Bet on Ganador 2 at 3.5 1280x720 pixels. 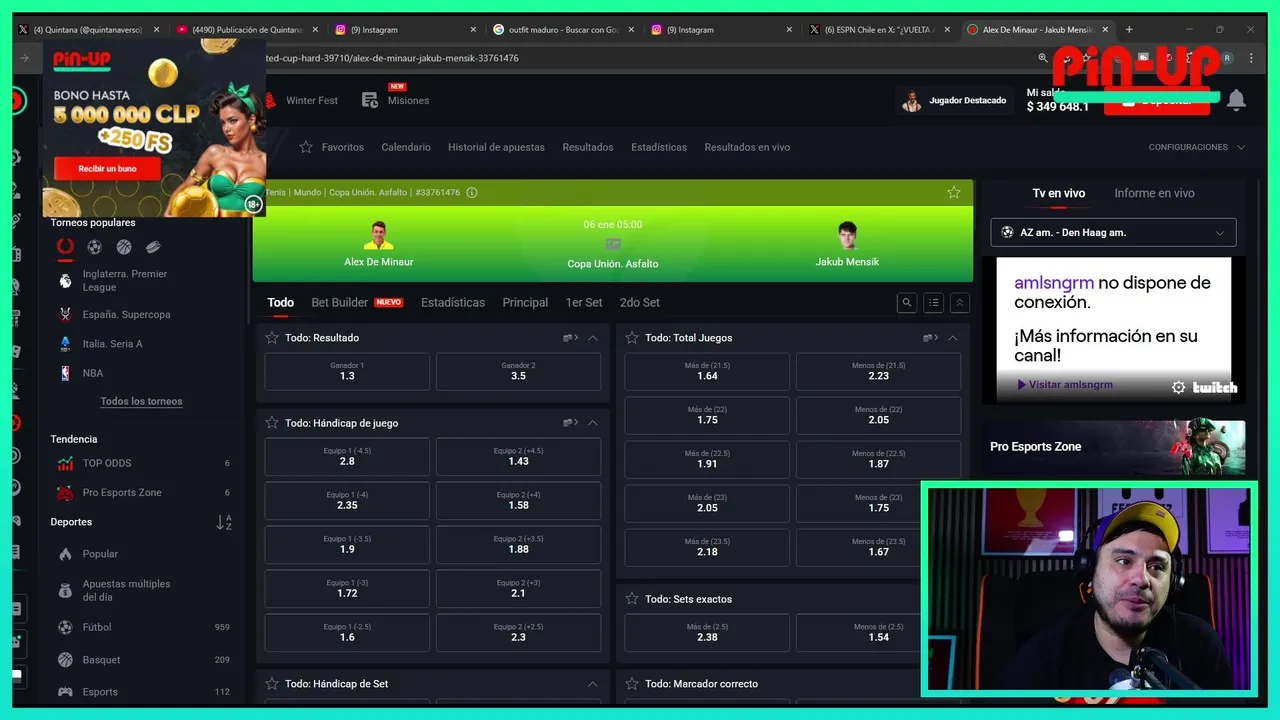pyautogui.click(x=518, y=371)
